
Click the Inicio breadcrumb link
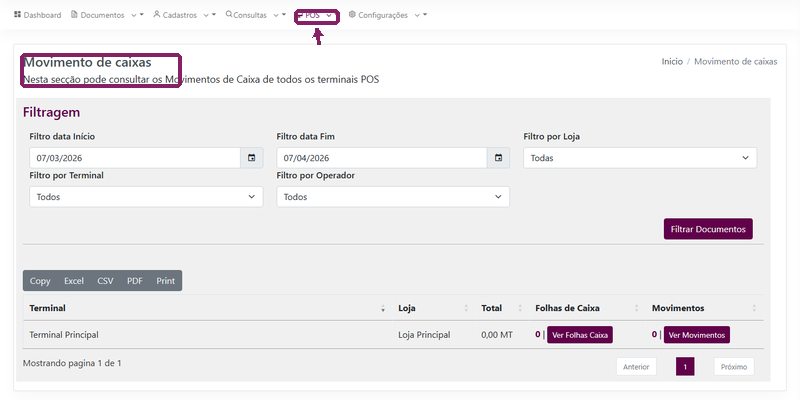(672, 62)
